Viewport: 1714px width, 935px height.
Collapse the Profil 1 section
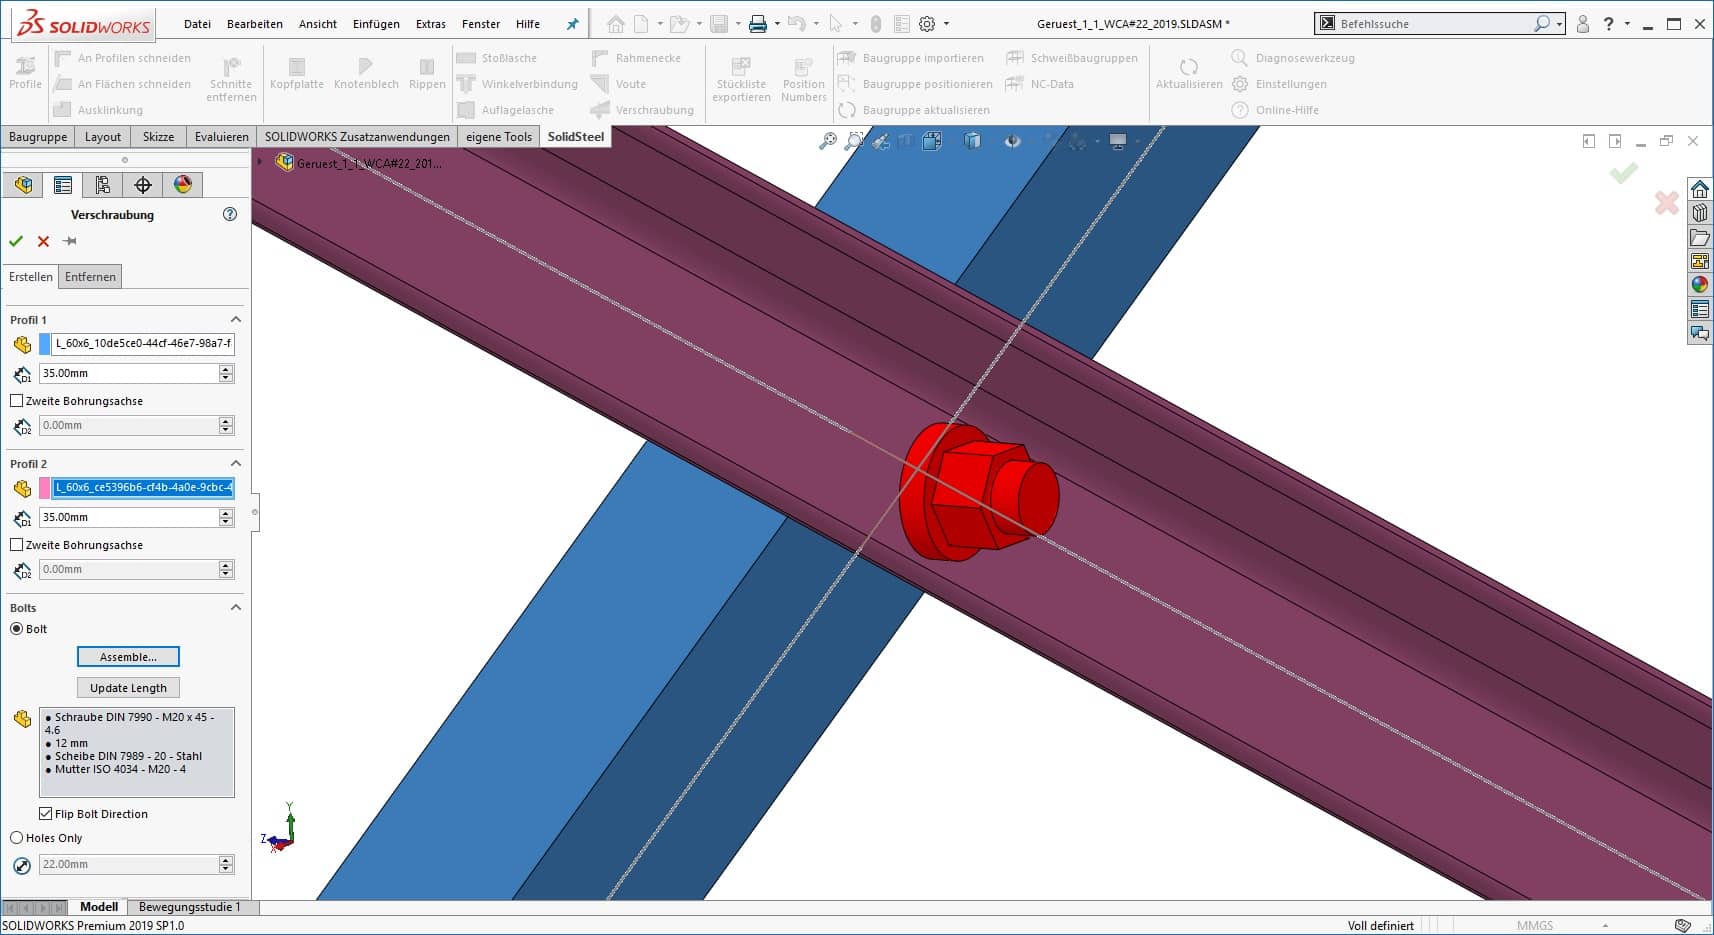click(x=236, y=320)
